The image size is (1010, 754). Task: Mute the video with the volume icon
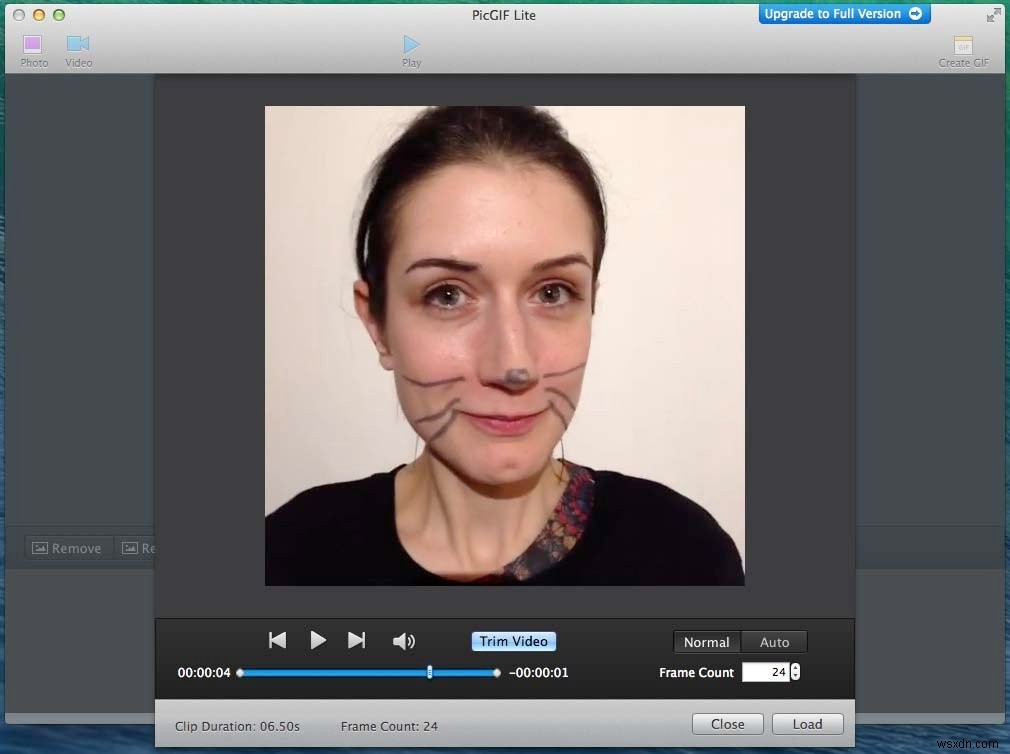404,641
